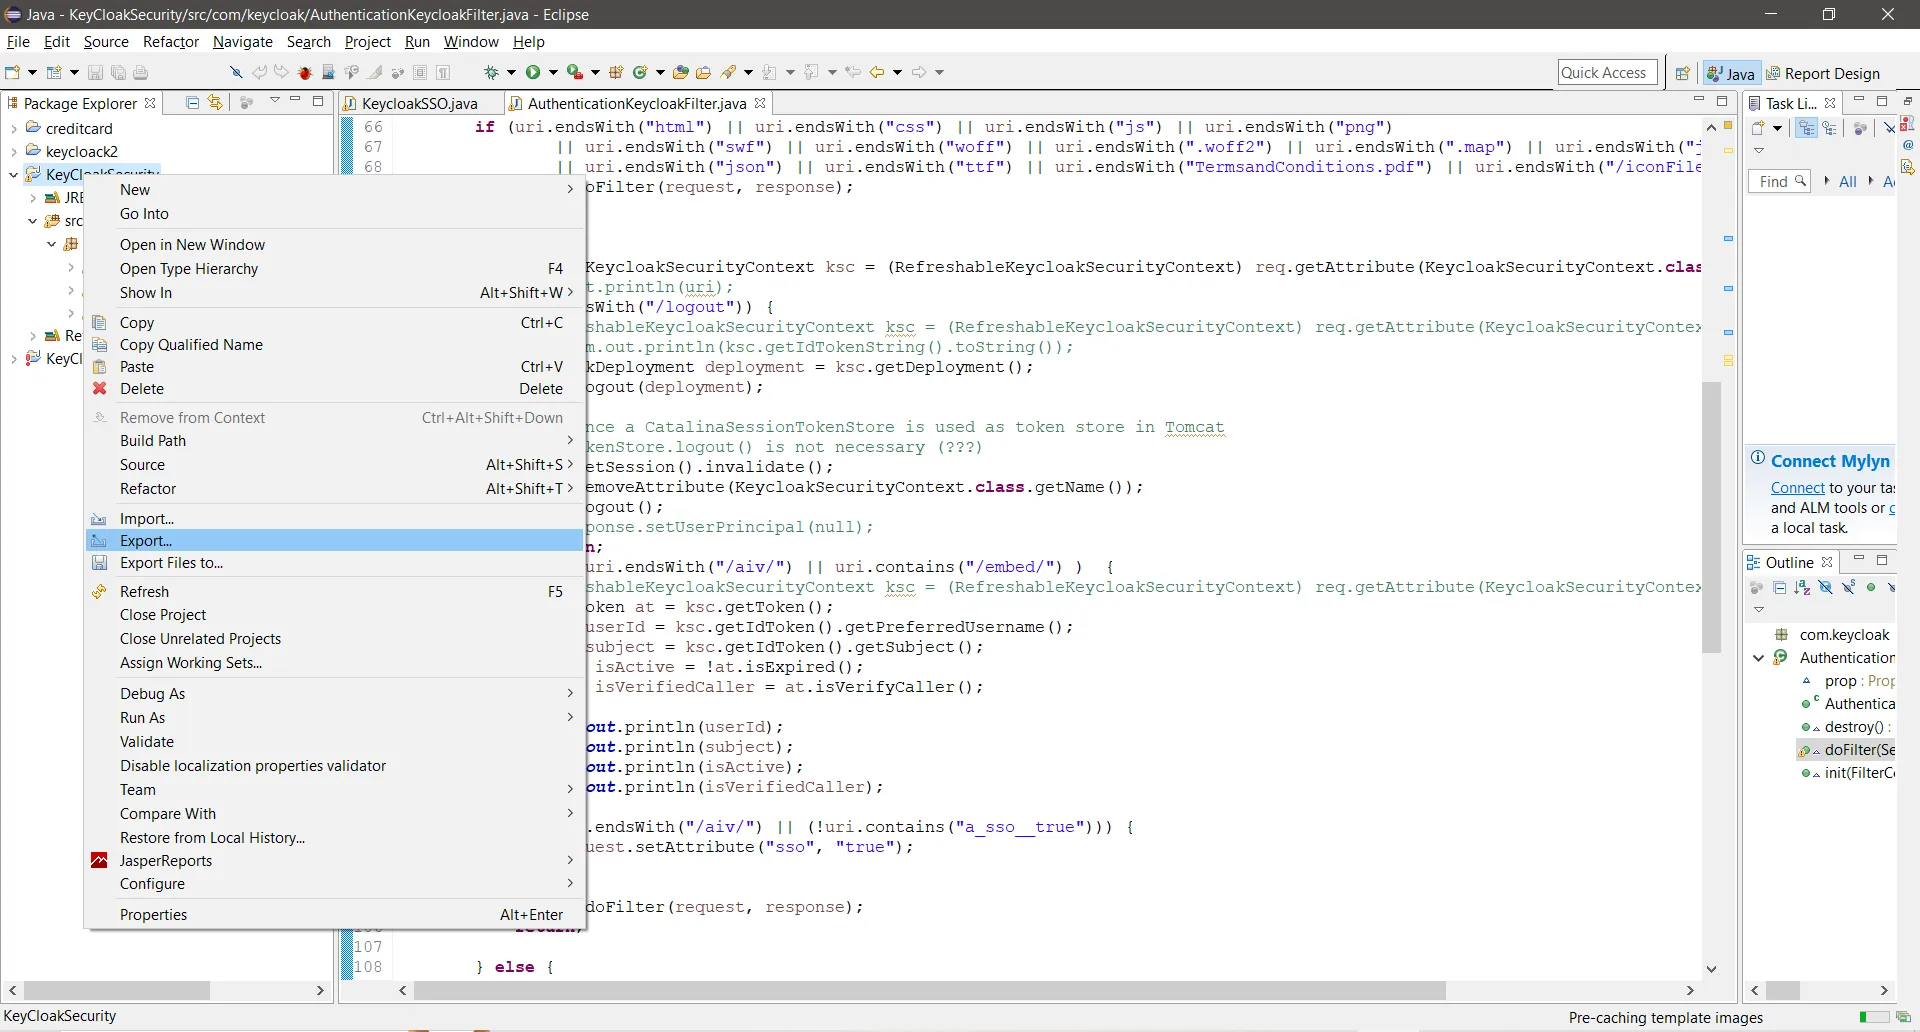This screenshot has height=1032, width=1920.
Task: Click the Quick Access field
Action: (1607, 72)
